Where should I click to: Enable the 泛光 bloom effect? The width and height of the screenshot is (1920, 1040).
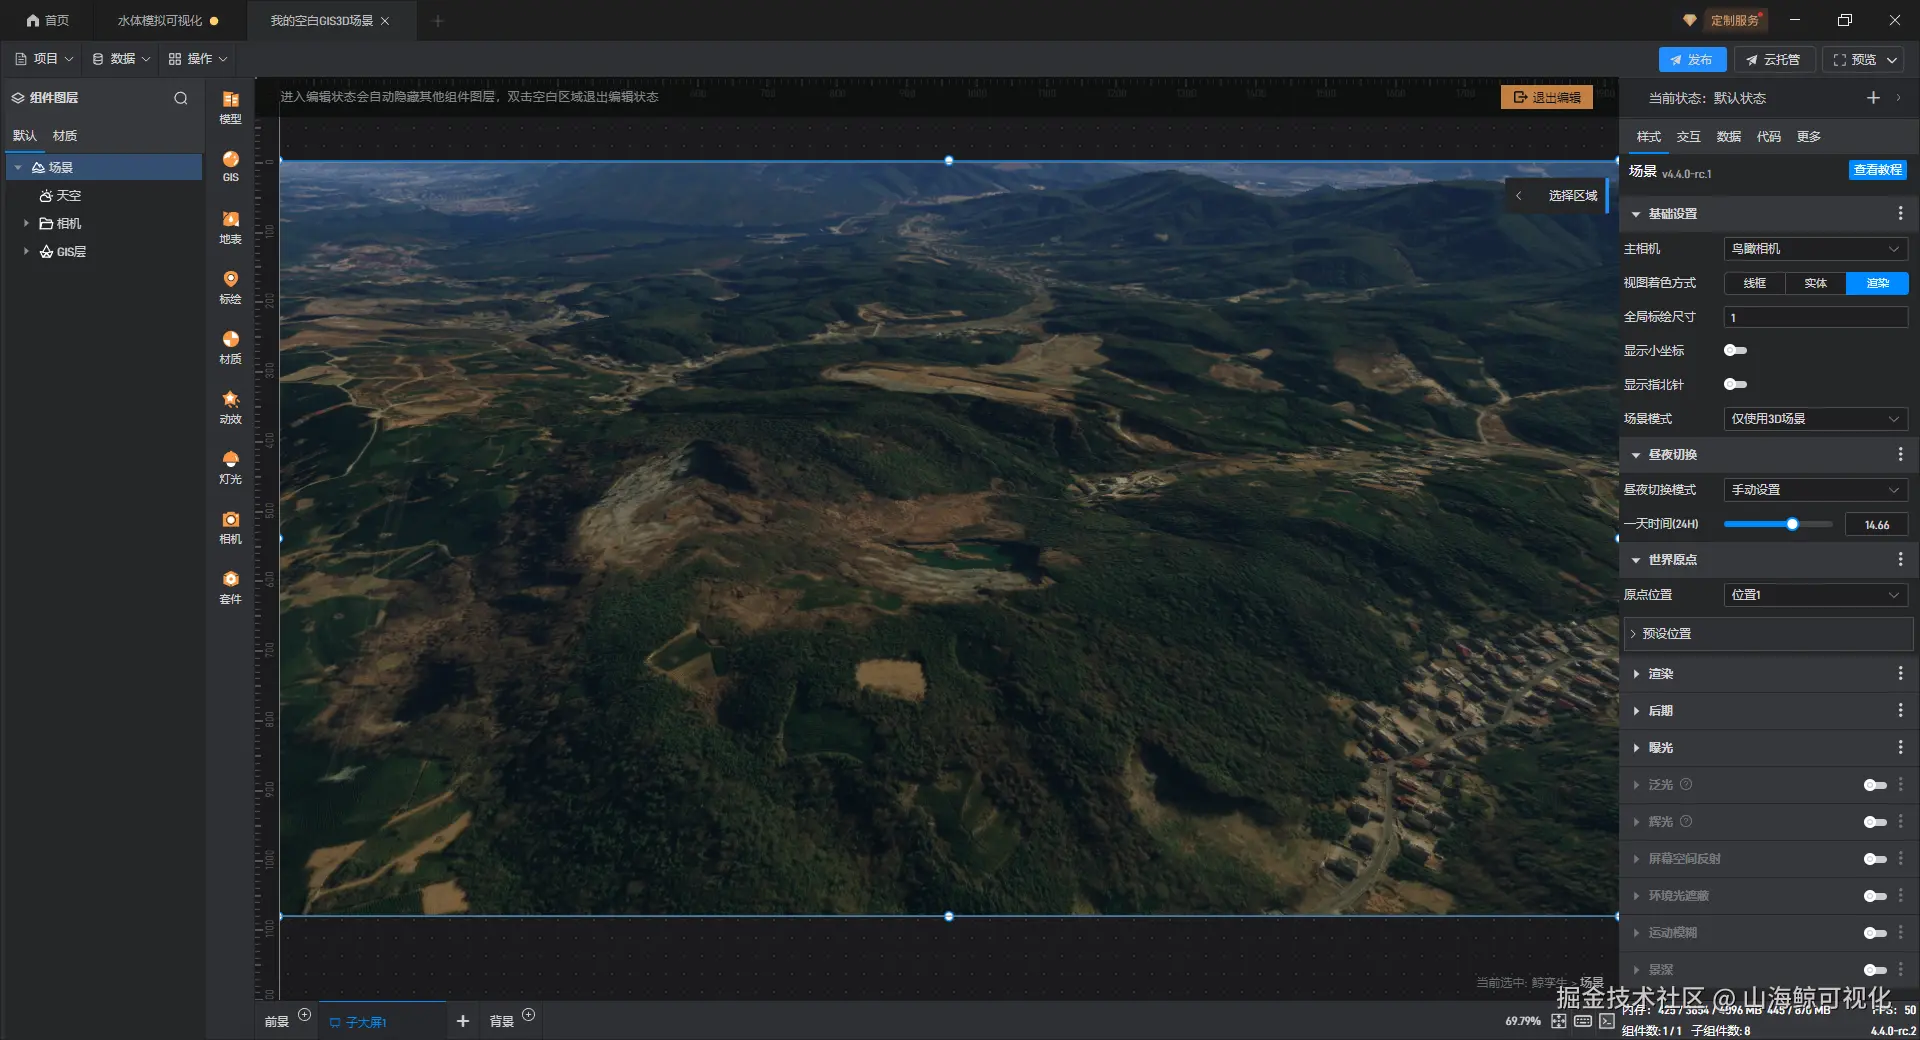click(x=1875, y=785)
